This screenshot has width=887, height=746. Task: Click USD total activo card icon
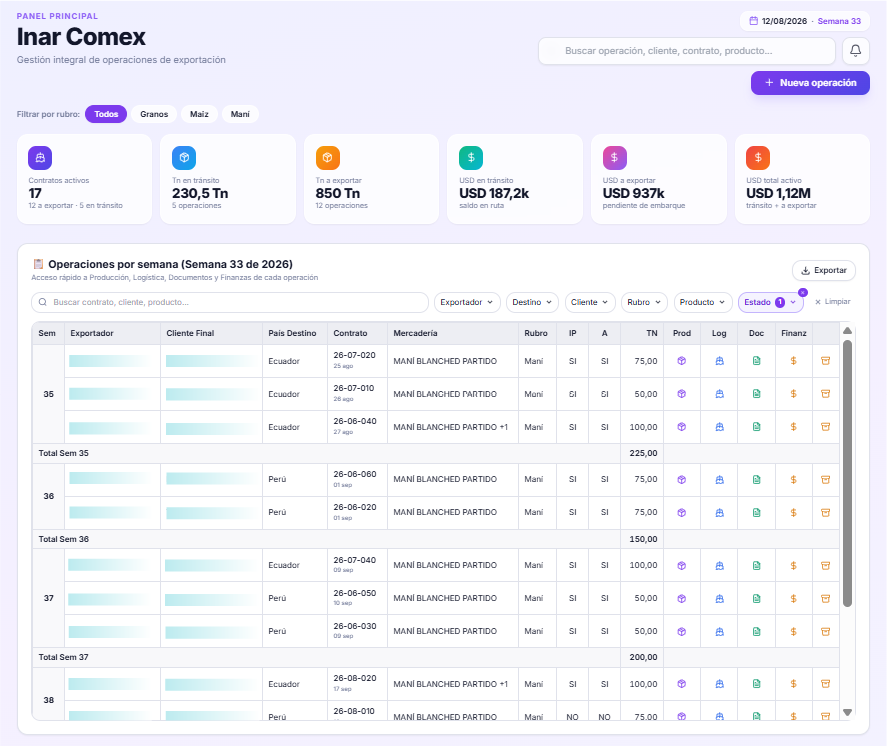(x=758, y=158)
